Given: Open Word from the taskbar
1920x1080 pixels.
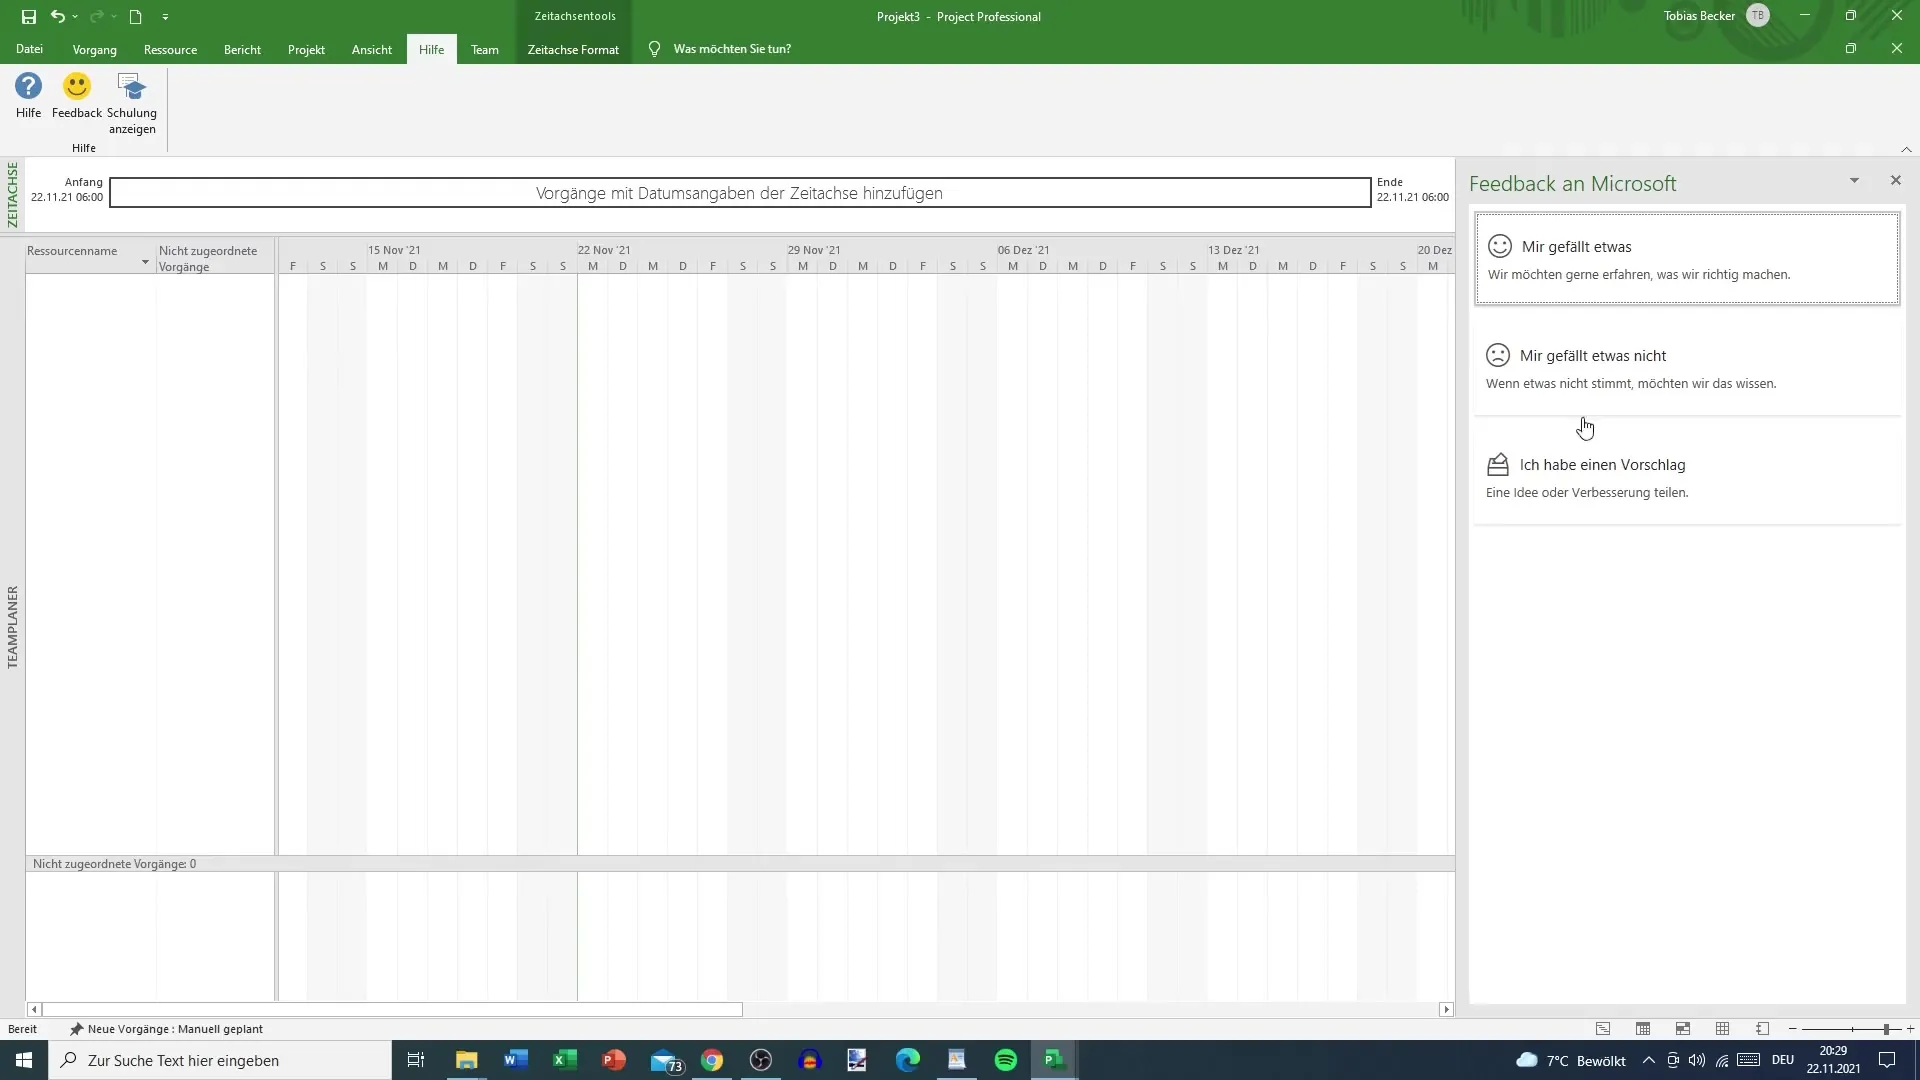Looking at the screenshot, I should 516,1060.
